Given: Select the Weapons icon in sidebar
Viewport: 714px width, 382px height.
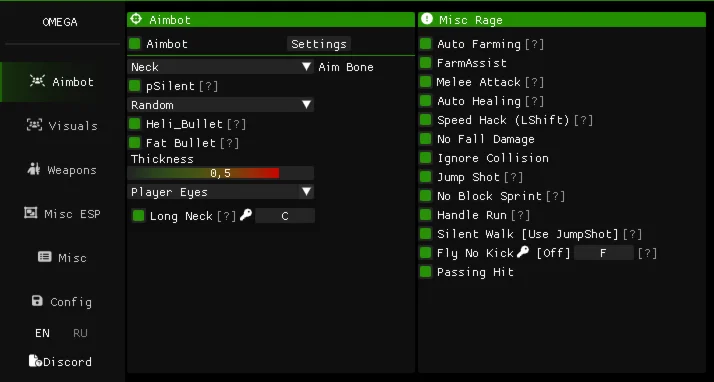Looking at the screenshot, I should click(34, 169).
